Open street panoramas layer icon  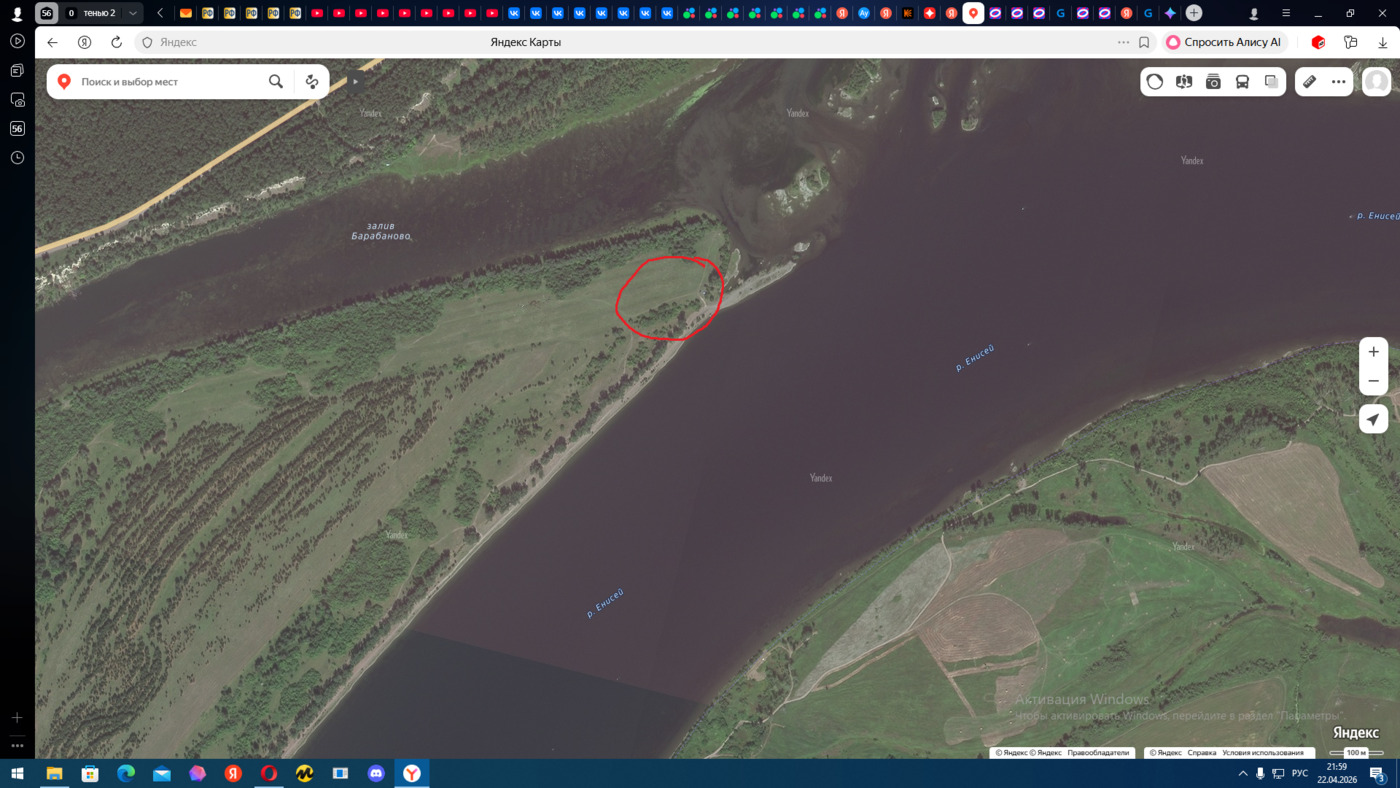point(1184,82)
